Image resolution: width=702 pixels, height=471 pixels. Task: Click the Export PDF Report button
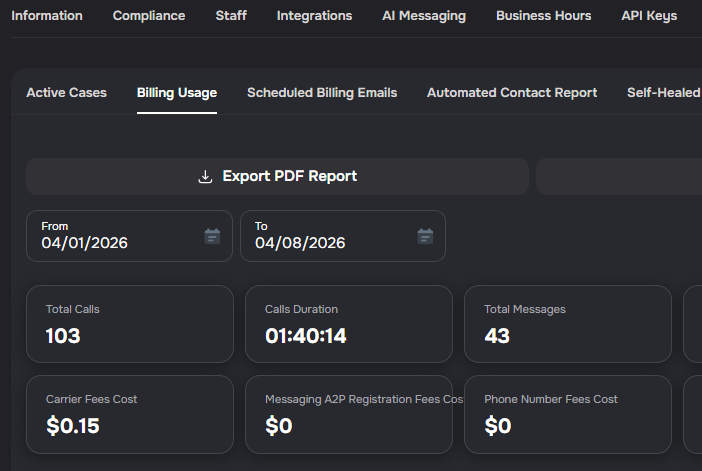click(x=277, y=176)
